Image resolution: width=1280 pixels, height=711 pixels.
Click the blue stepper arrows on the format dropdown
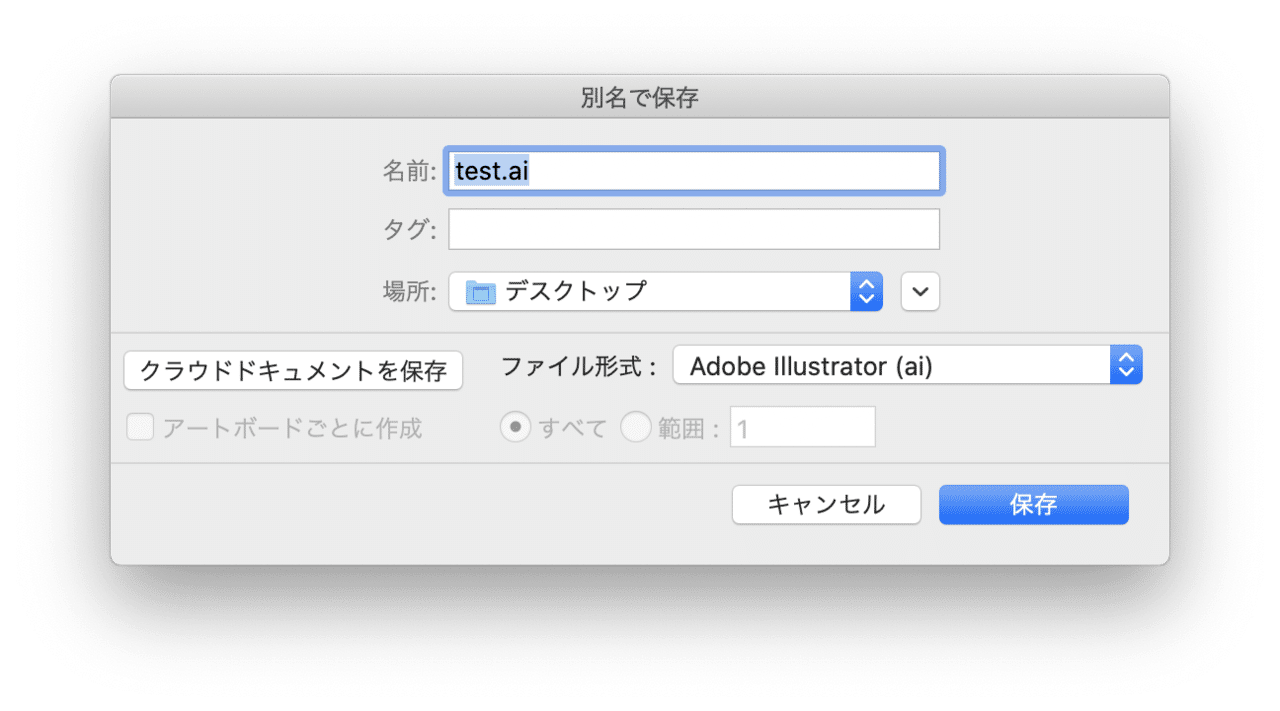[1125, 364]
